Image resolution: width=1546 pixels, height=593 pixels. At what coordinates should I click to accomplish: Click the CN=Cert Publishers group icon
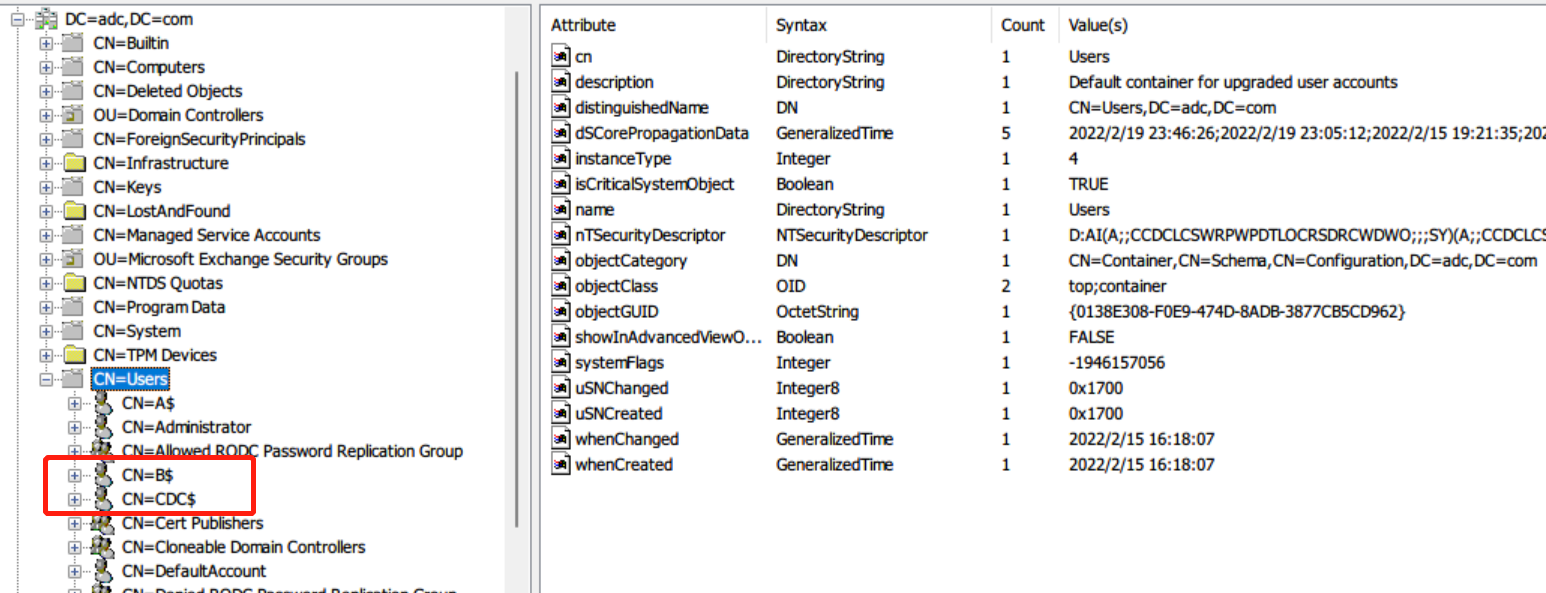[102, 523]
